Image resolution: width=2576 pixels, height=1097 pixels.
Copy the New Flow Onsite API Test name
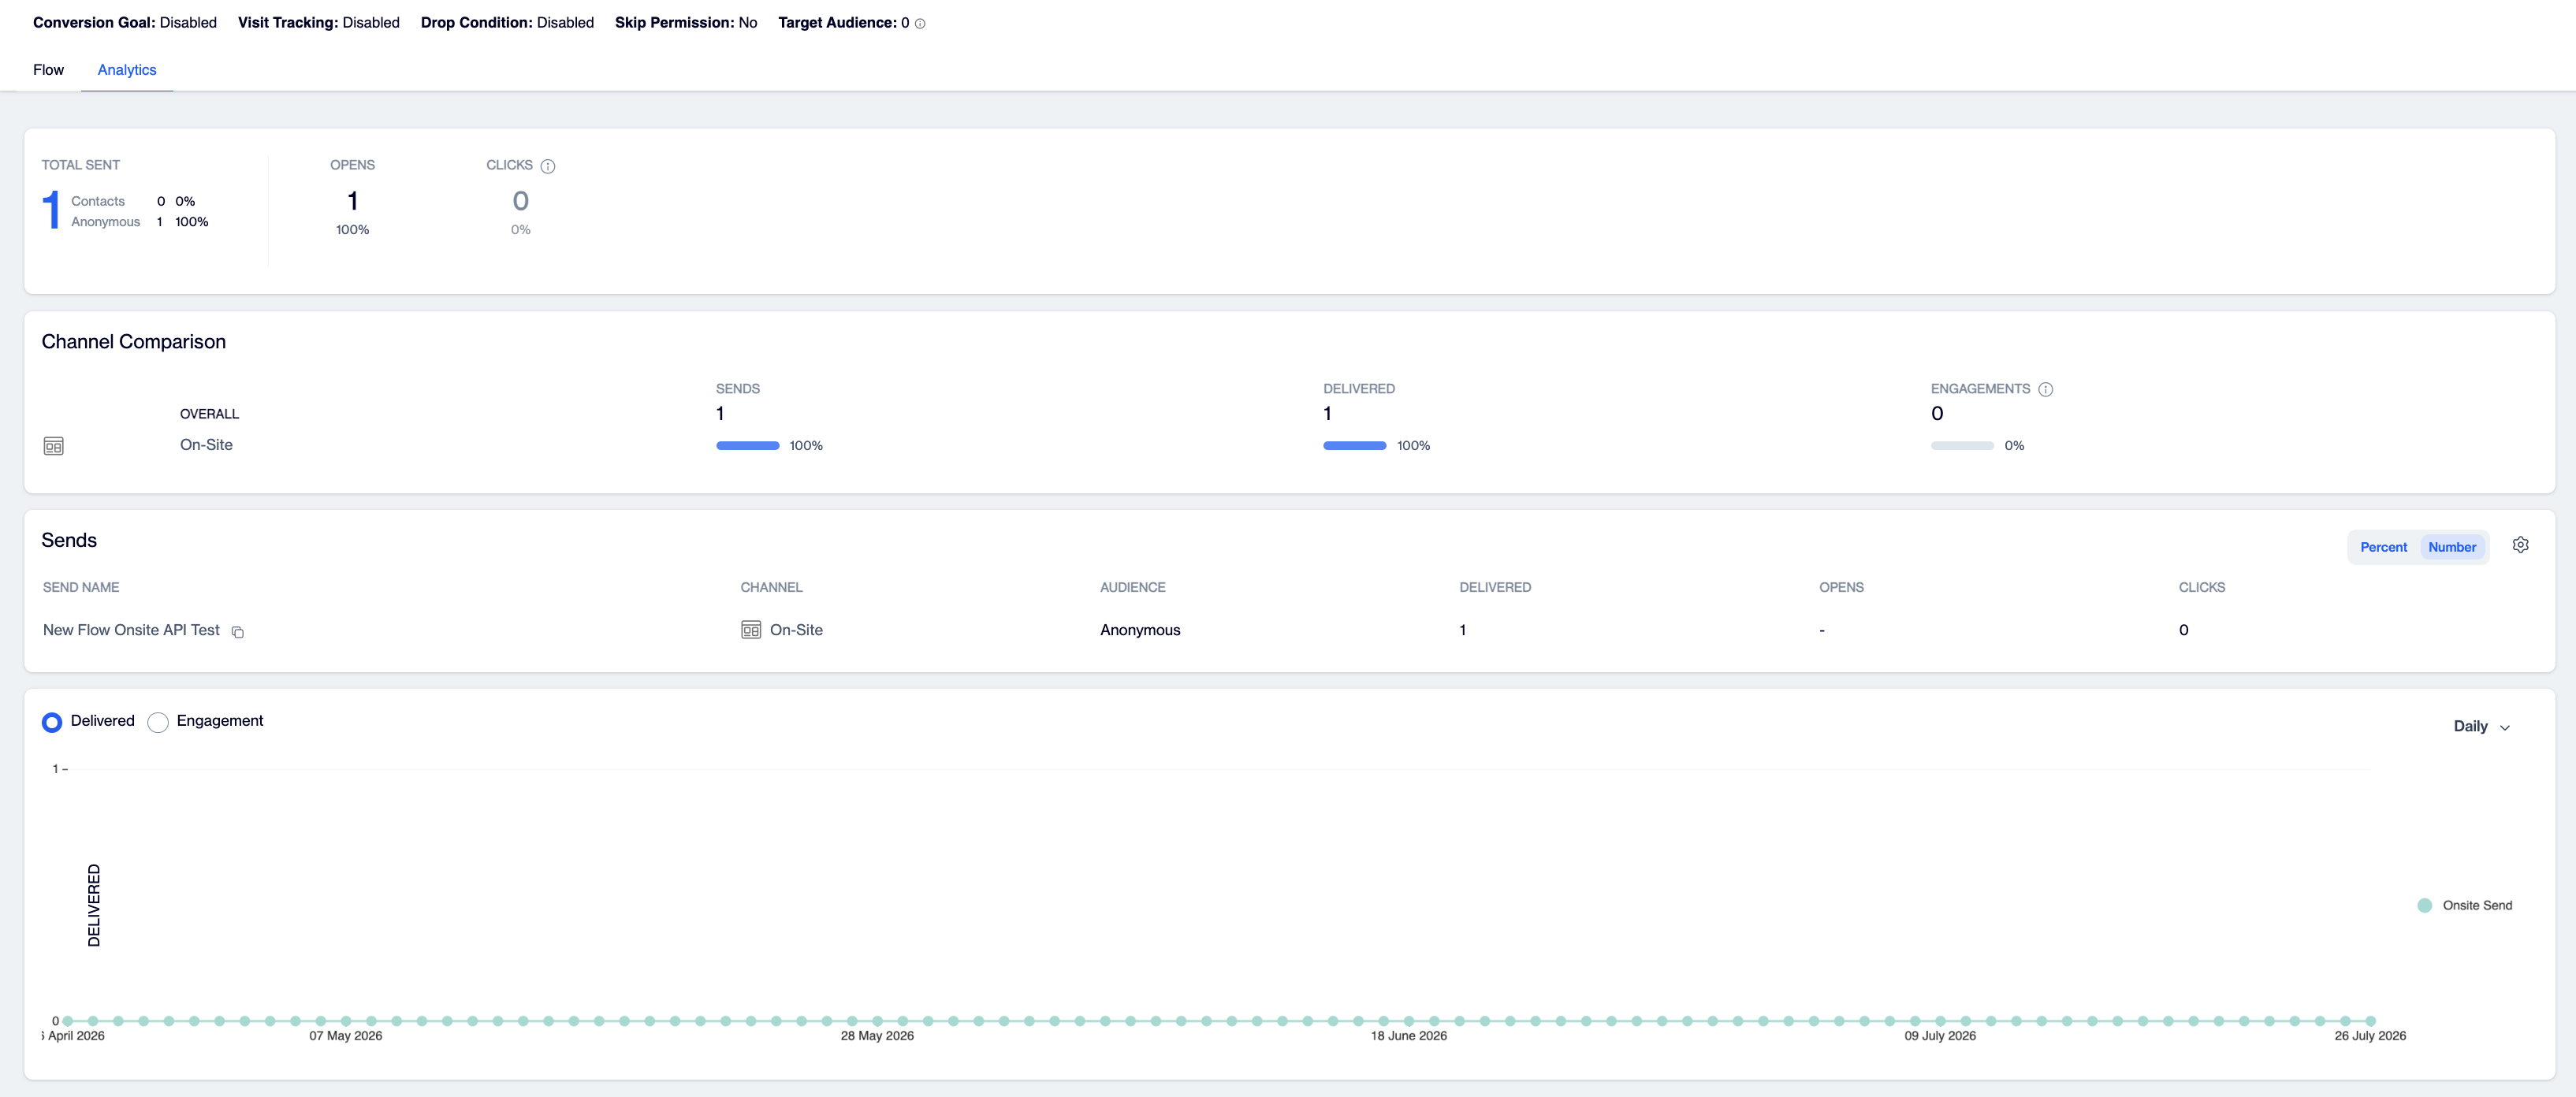click(238, 632)
